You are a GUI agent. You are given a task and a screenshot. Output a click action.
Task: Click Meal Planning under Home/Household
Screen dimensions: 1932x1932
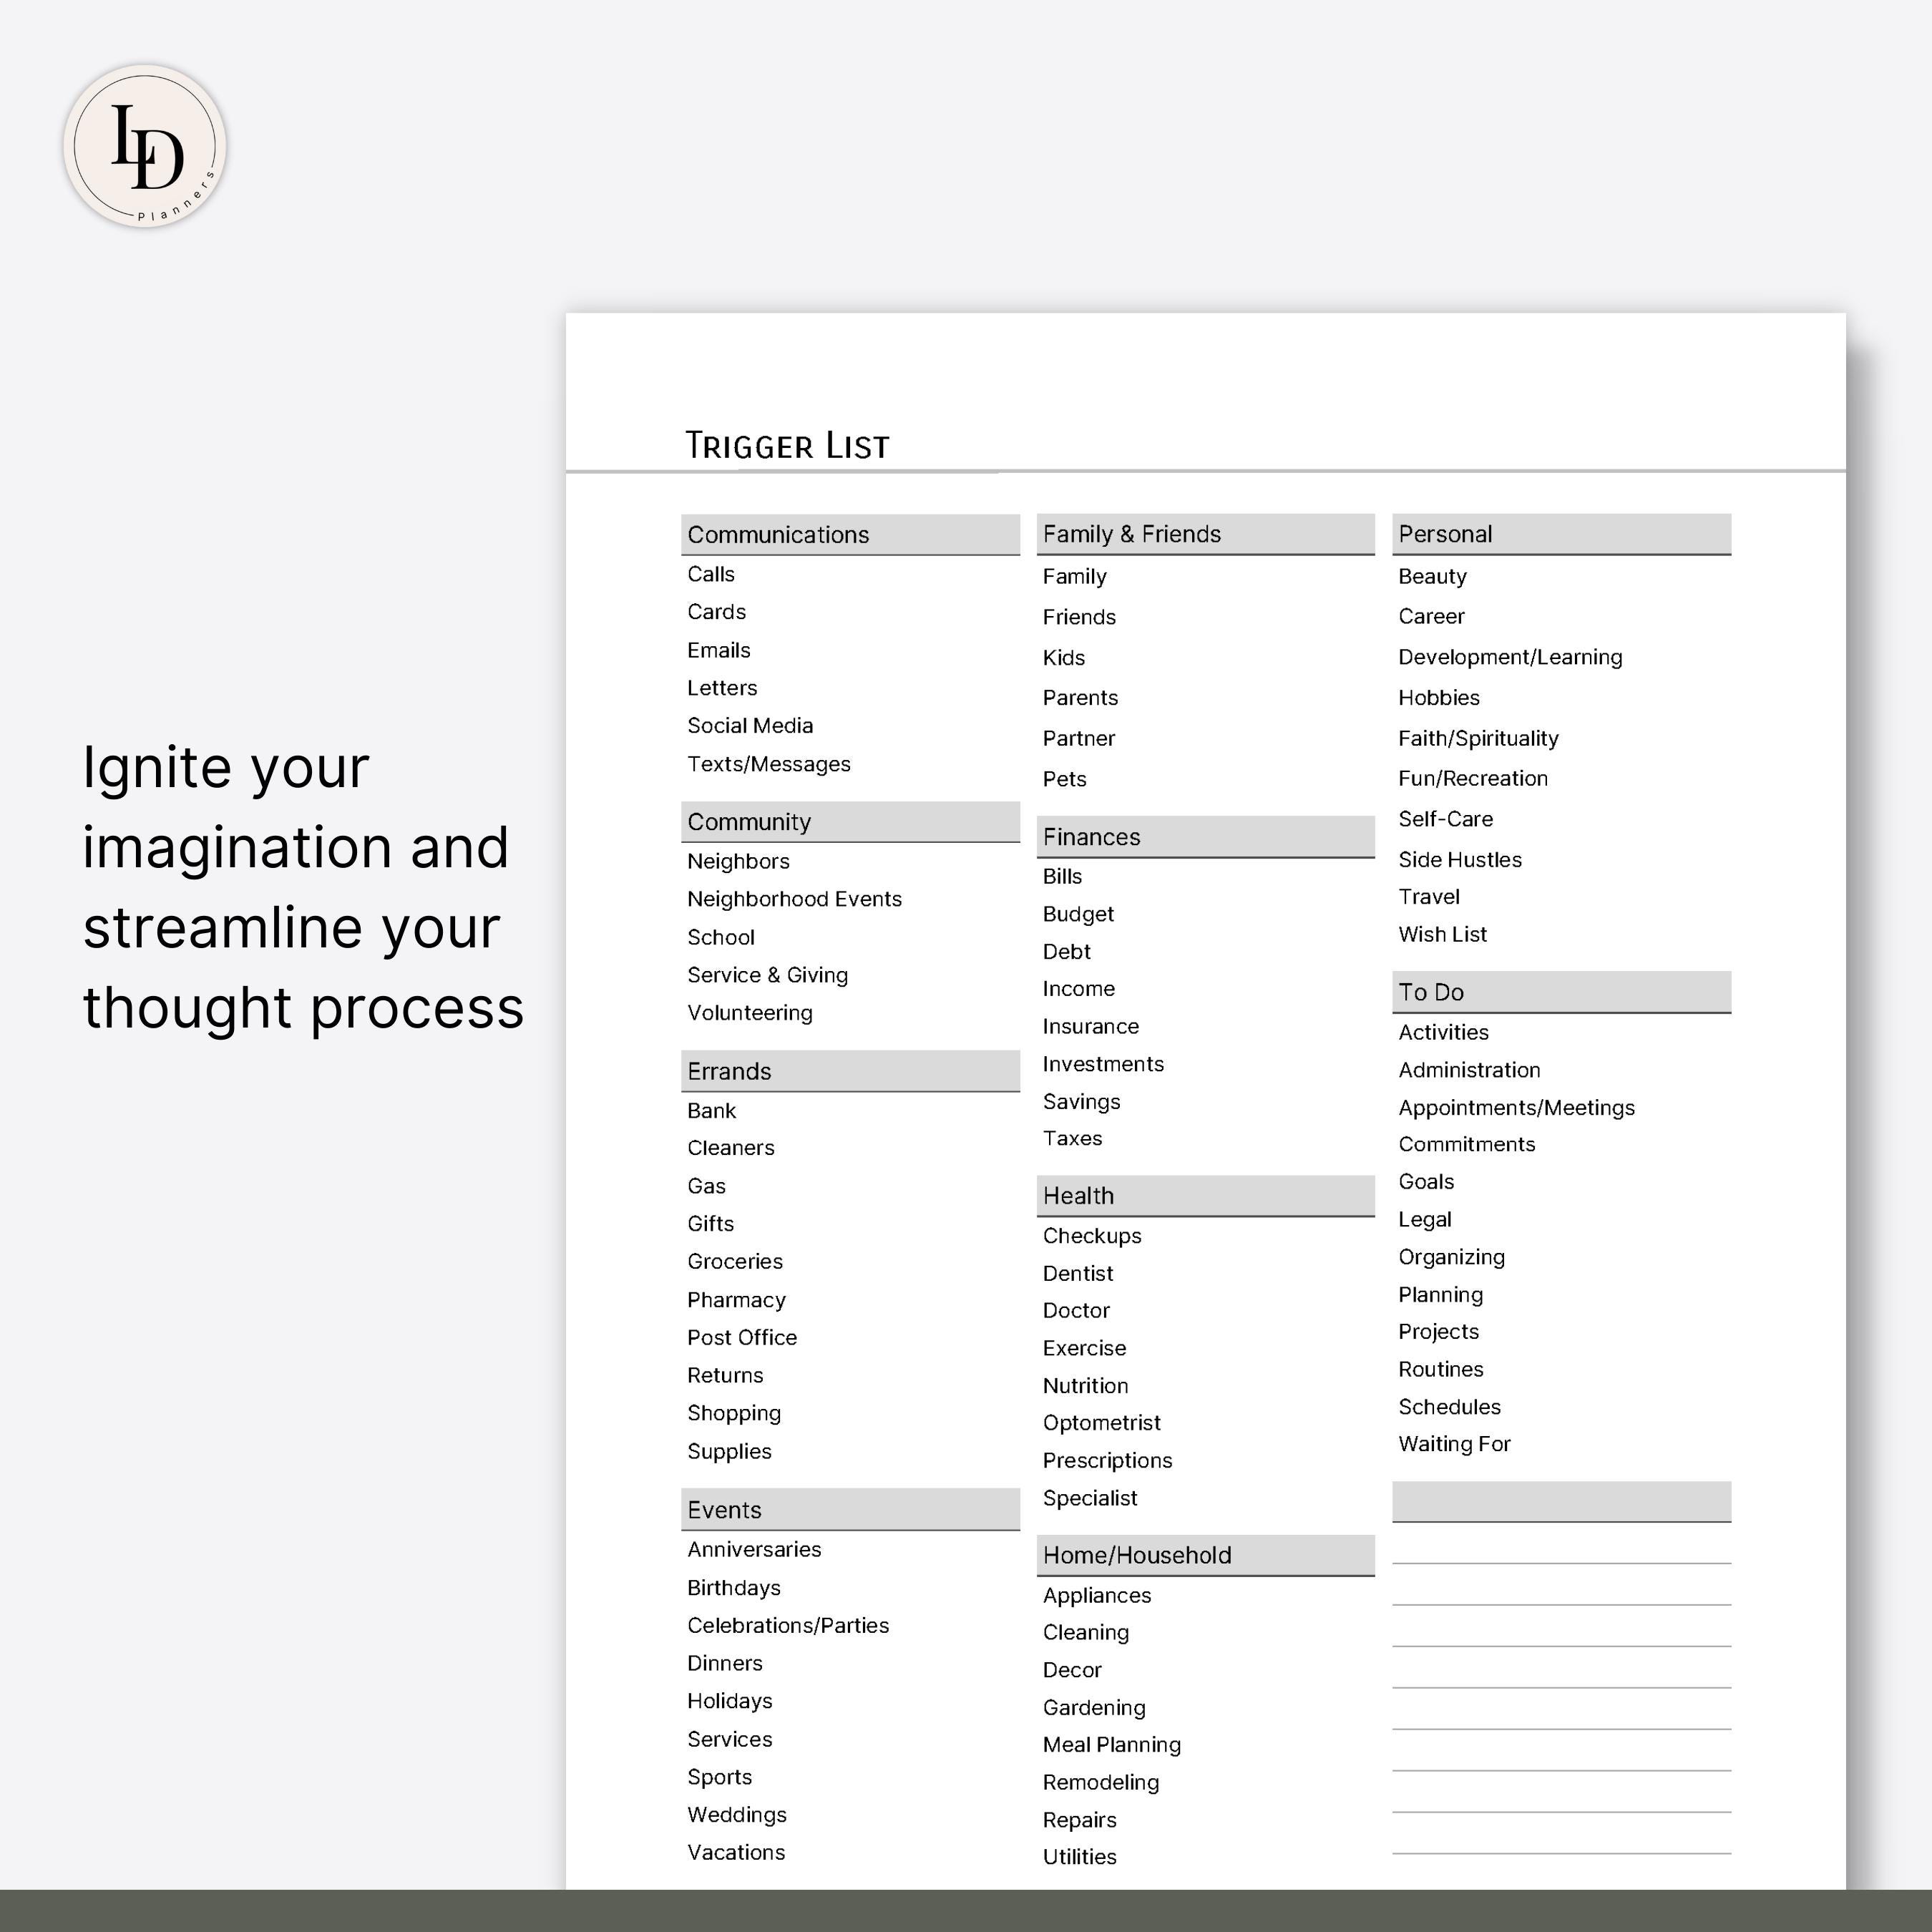coord(1111,1744)
